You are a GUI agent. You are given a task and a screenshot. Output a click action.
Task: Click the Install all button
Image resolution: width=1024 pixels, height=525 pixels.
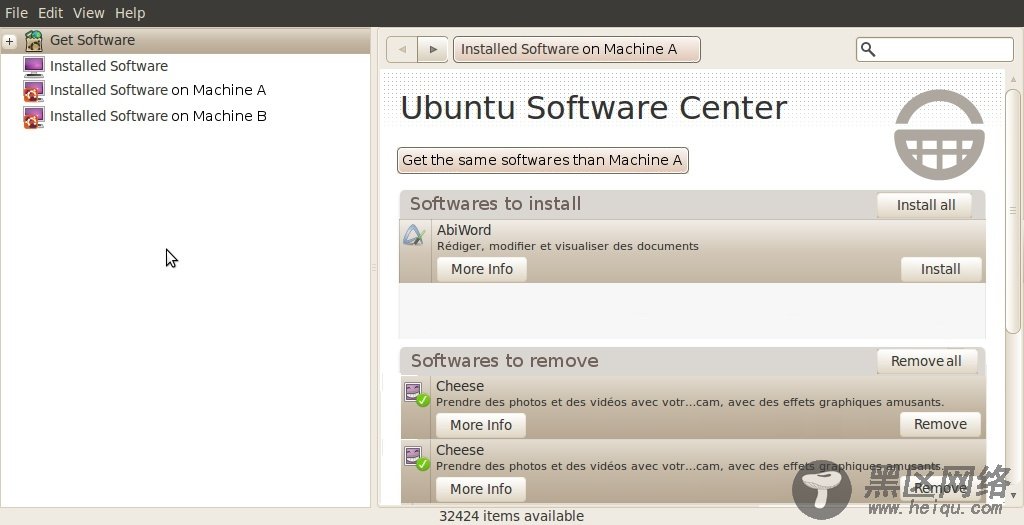tap(925, 205)
